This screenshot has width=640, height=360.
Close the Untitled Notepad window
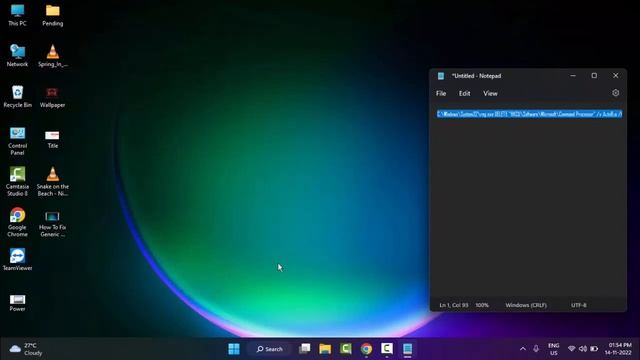[x=616, y=76]
